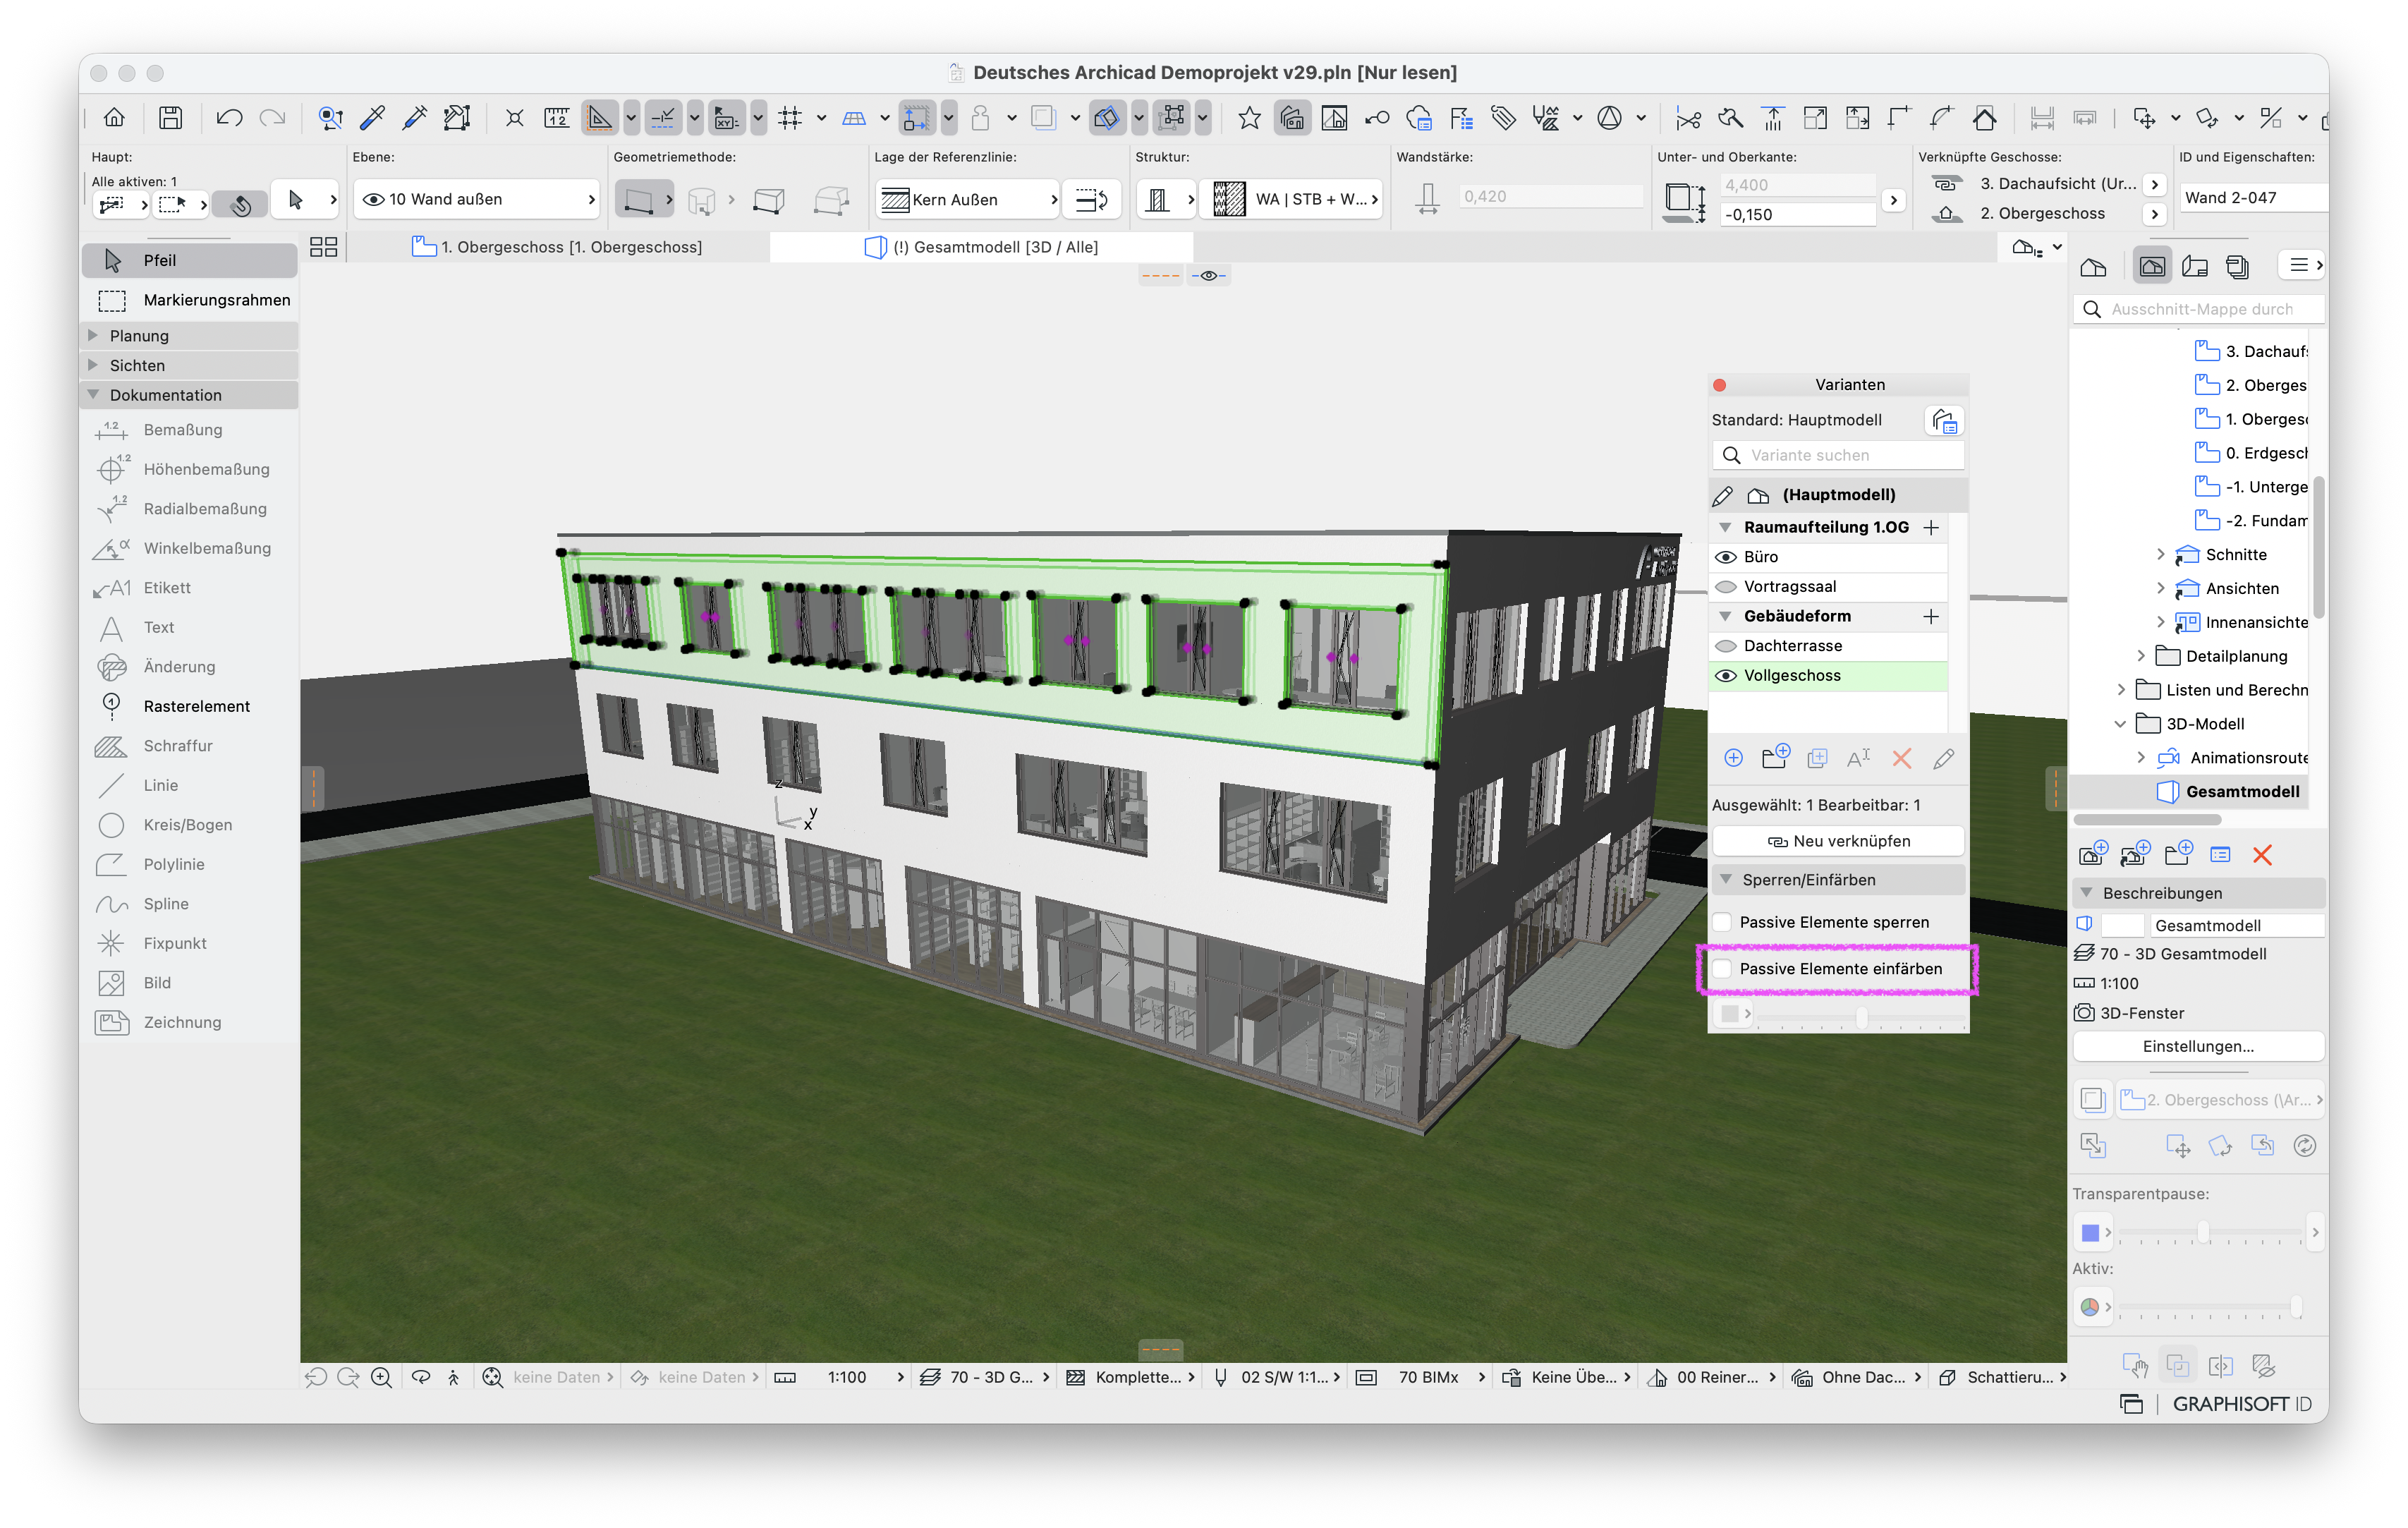Open the Kern Außen reference line dropdown

[x=968, y=199]
